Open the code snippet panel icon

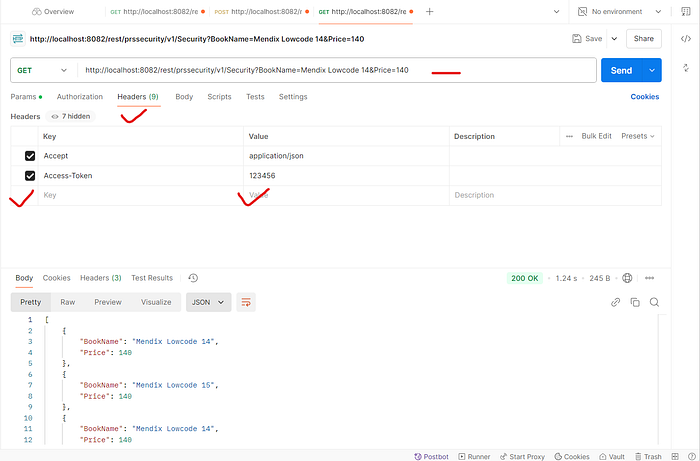pos(686,38)
